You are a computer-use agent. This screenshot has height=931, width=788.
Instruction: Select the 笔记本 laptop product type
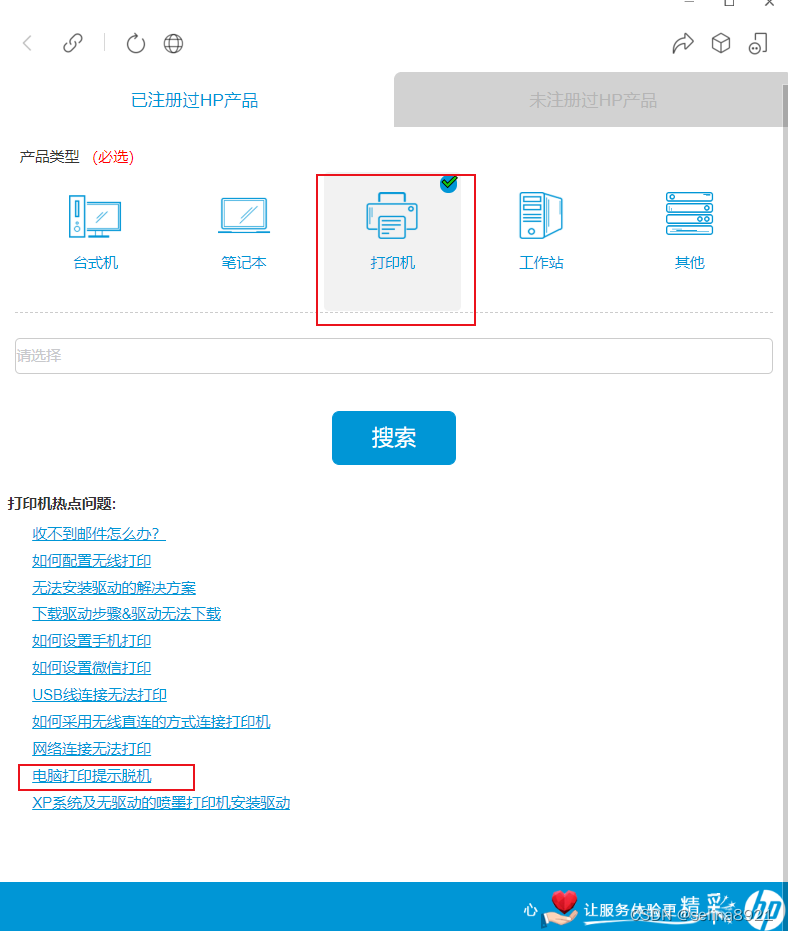click(243, 232)
